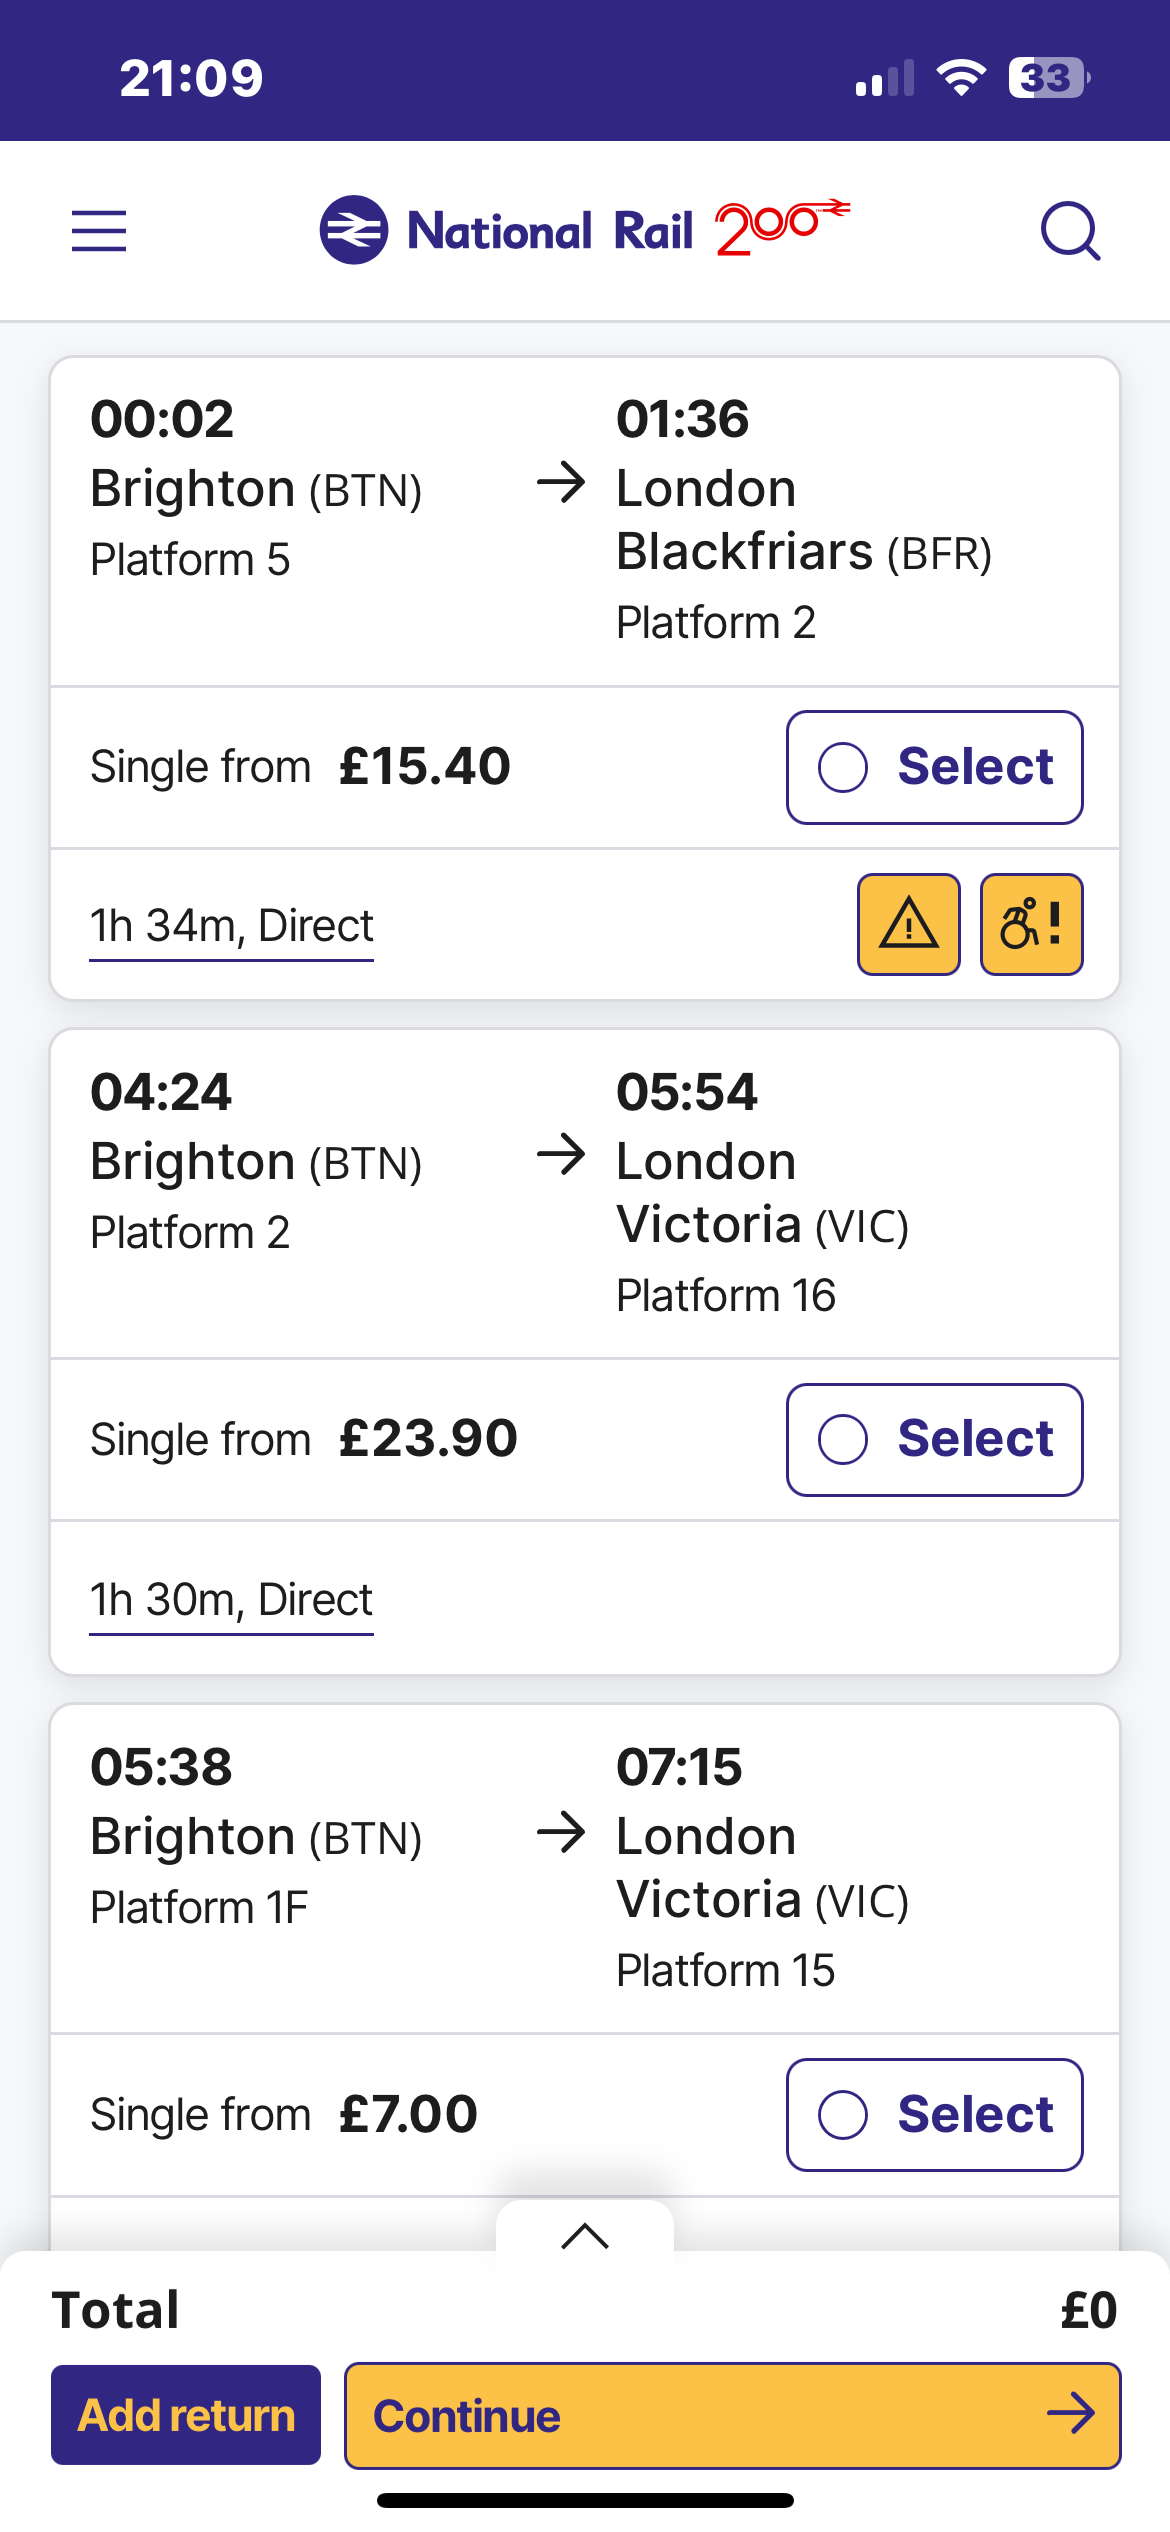Open the wheelchair accessibility alert icon
Screen dimensions: 1170x2532
(1031, 924)
